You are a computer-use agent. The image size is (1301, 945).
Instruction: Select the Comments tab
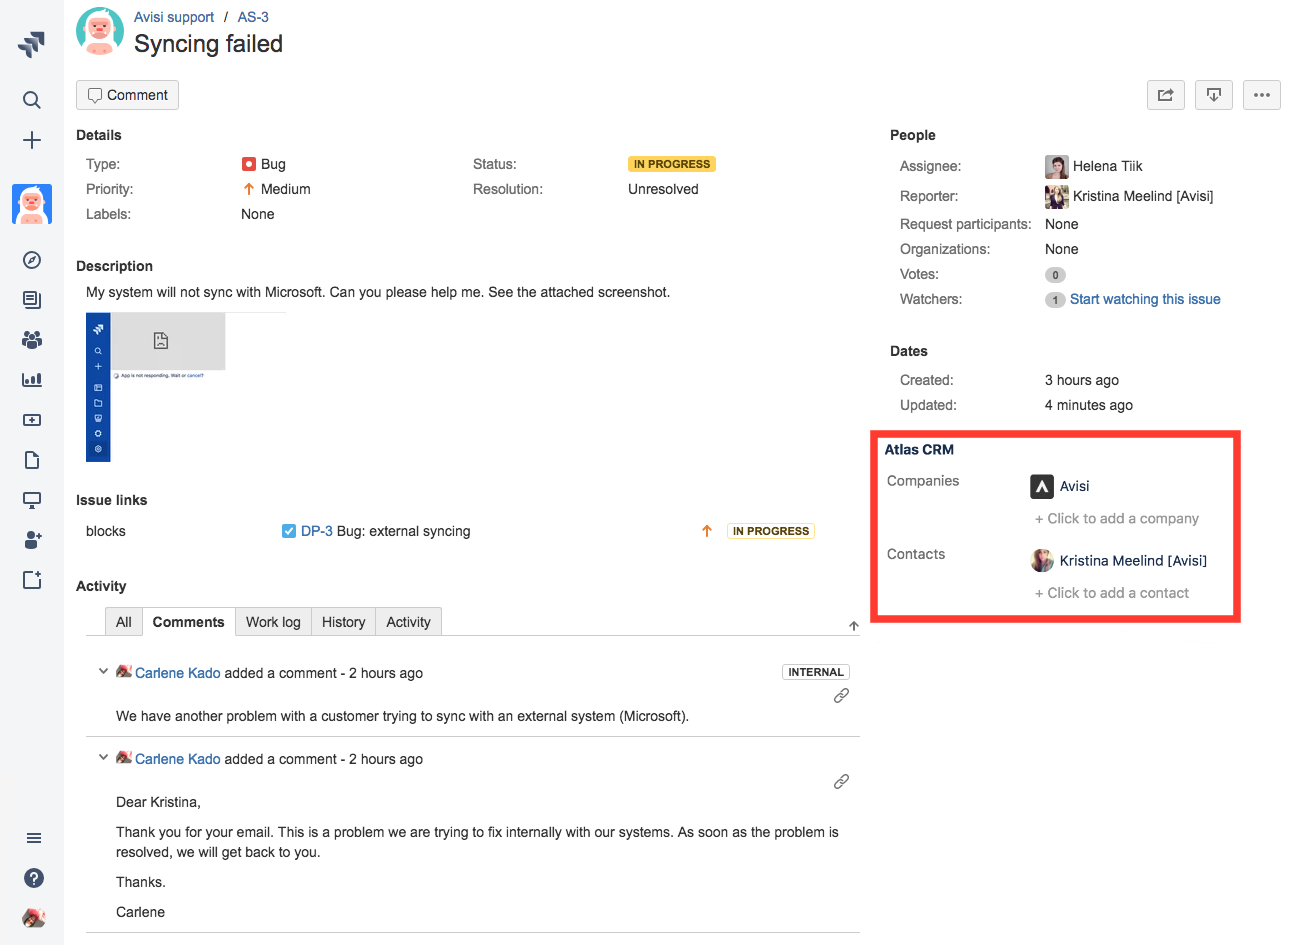(x=189, y=622)
